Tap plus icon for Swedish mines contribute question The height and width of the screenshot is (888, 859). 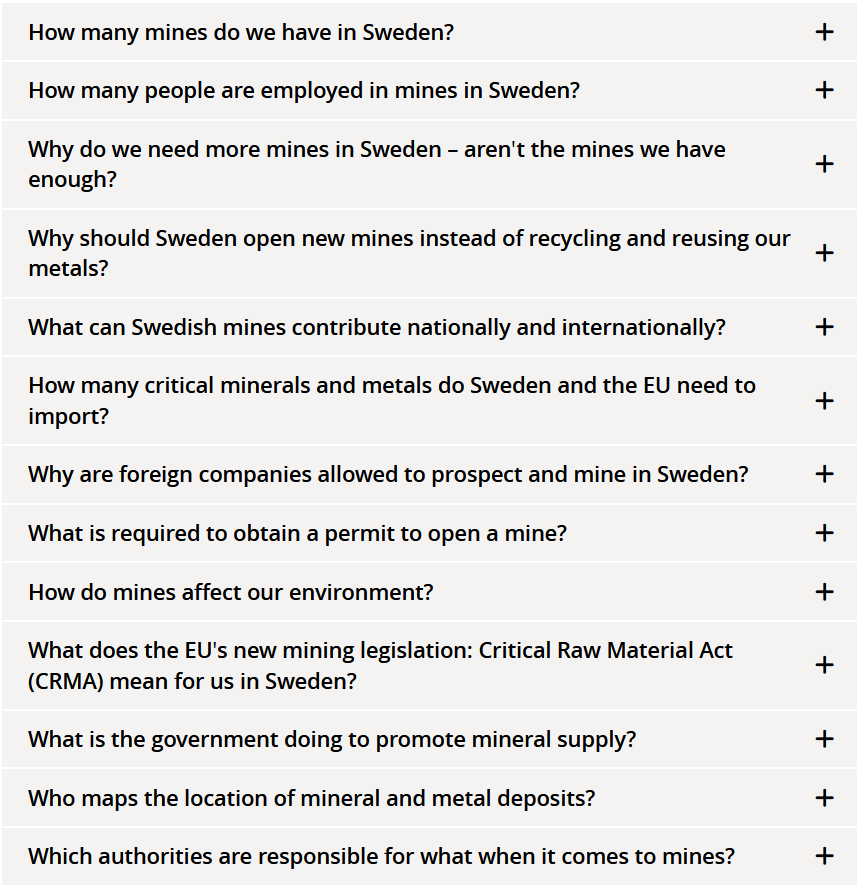824,327
